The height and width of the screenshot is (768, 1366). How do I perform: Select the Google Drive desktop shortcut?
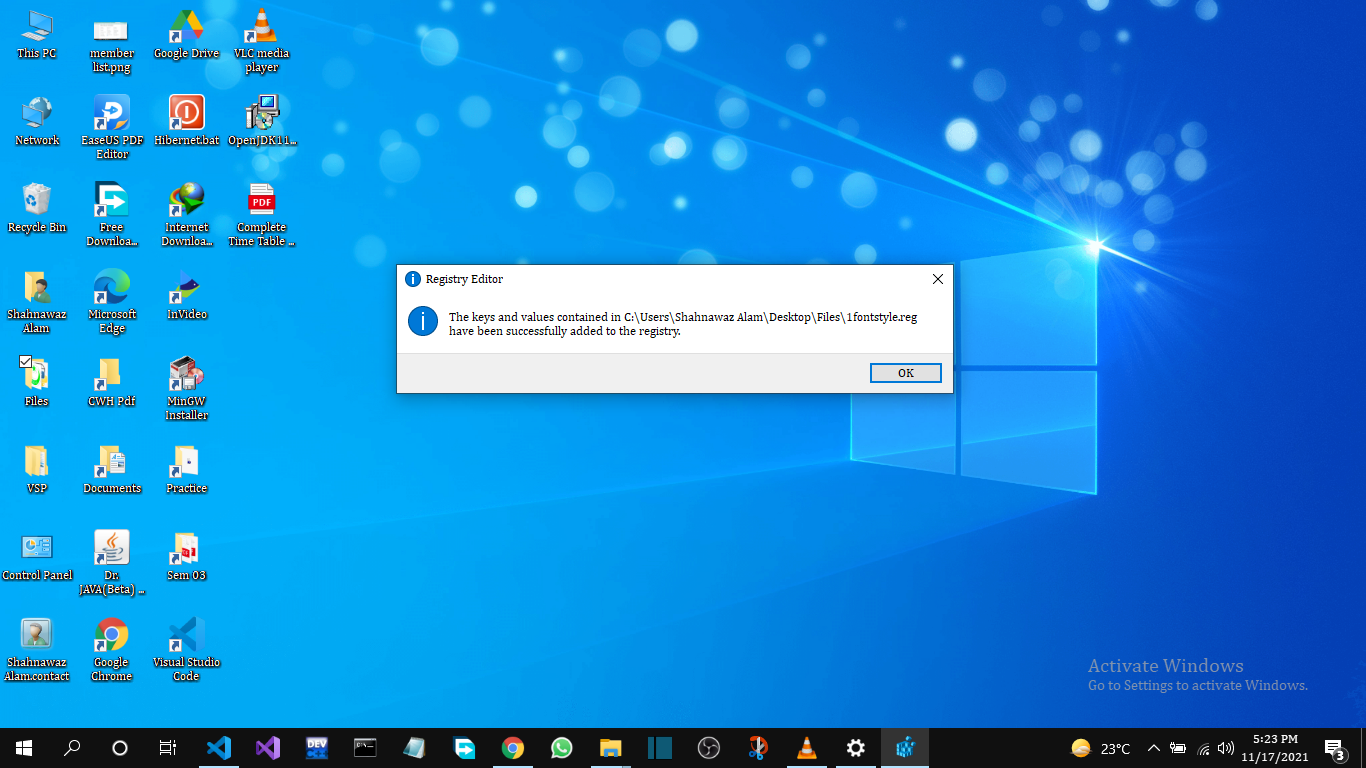coord(186,35)
